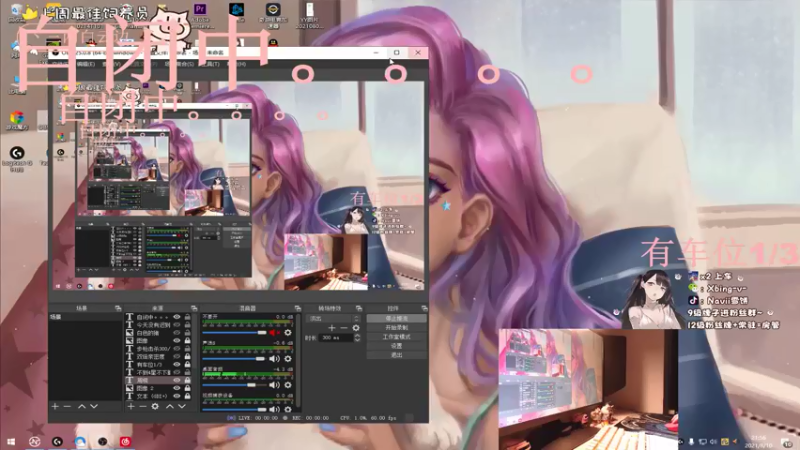Select the 双猫亲密度 source row

tap(158, 357)
